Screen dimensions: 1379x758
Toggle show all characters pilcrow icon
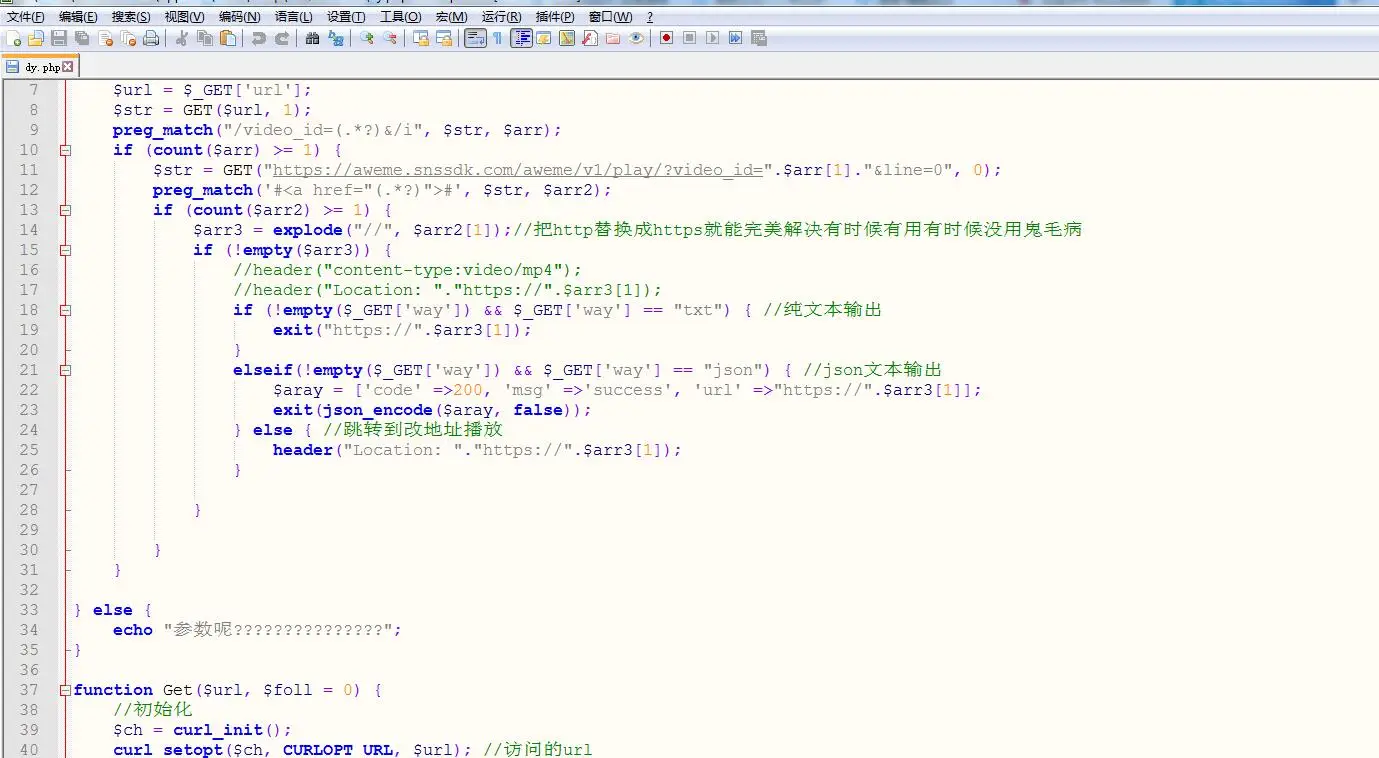coord(497,39)
